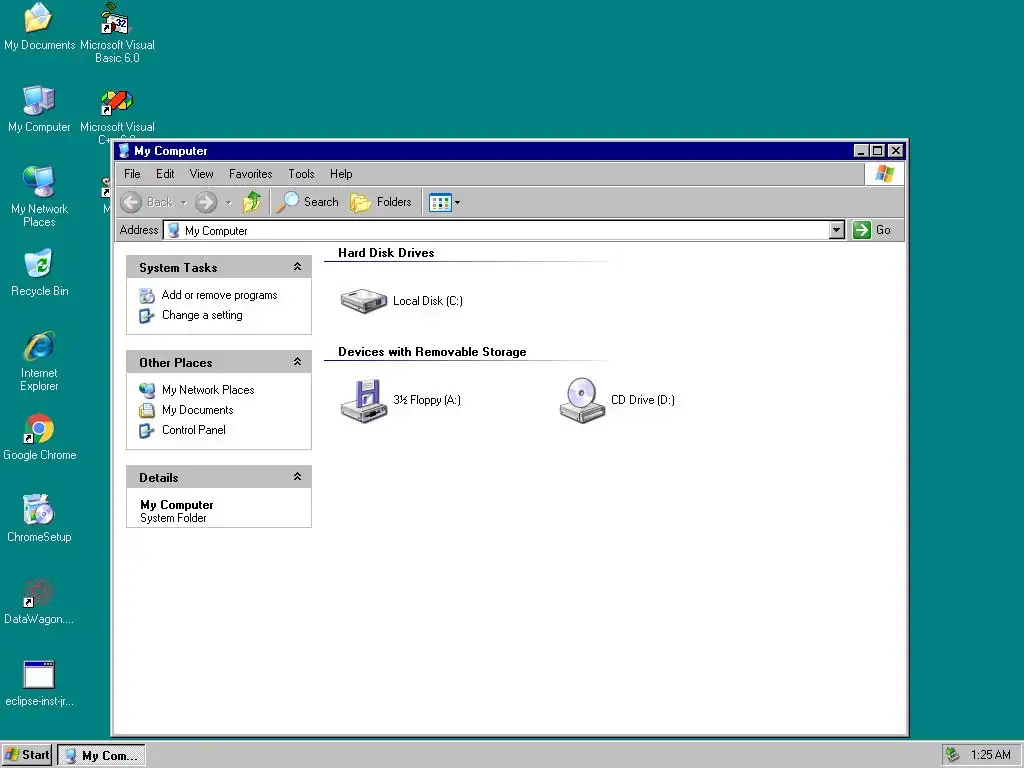The image size is (1024, 768).
Task: Open the View menu
Action: (x=201, y=174)
